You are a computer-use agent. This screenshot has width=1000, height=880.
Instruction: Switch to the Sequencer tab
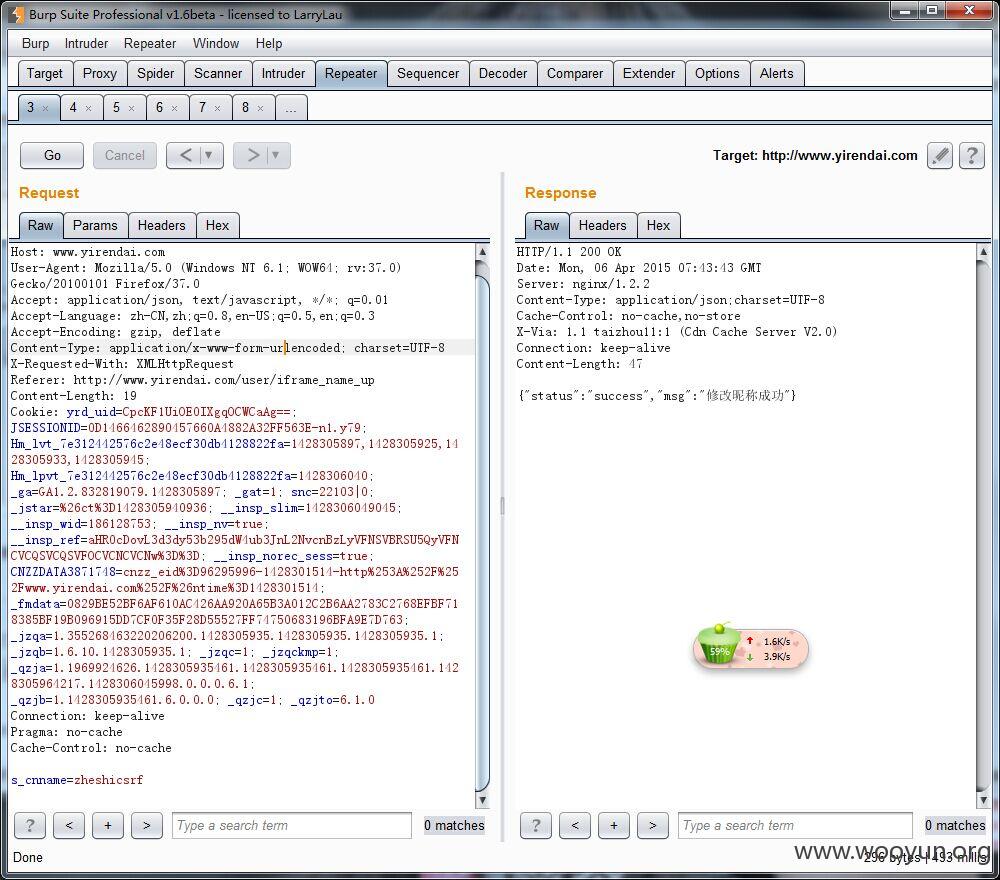coord(428,73)
